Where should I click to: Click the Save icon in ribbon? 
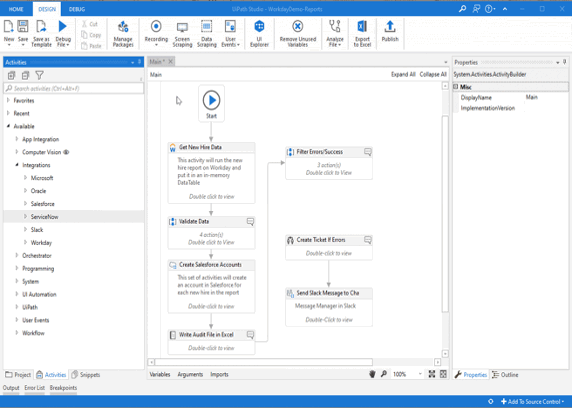[23, 27]
